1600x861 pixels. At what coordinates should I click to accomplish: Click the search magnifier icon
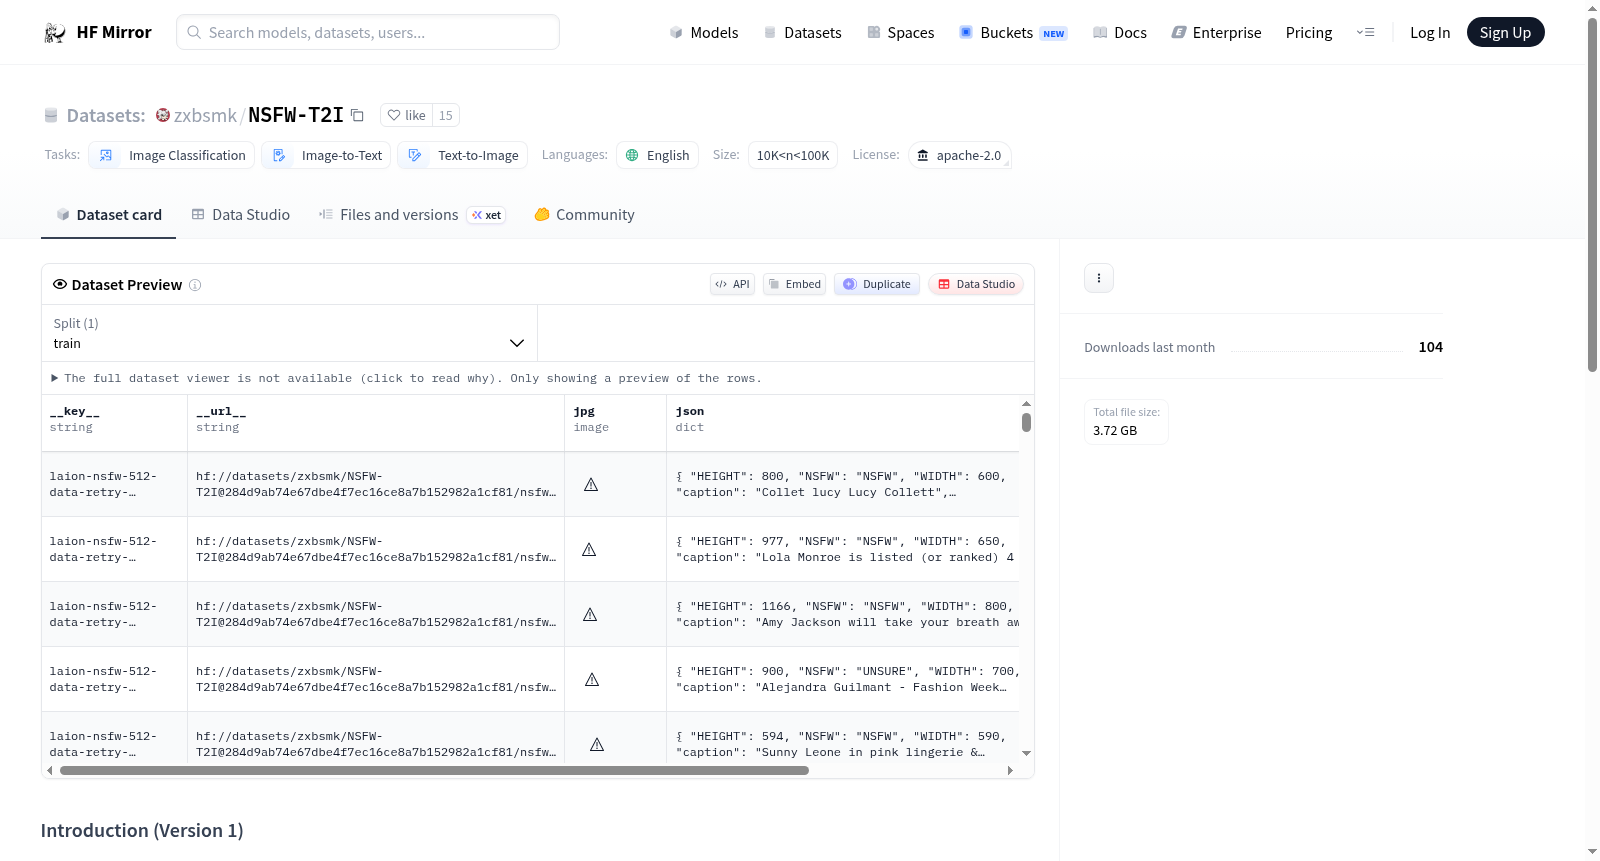tap(195, 32)
